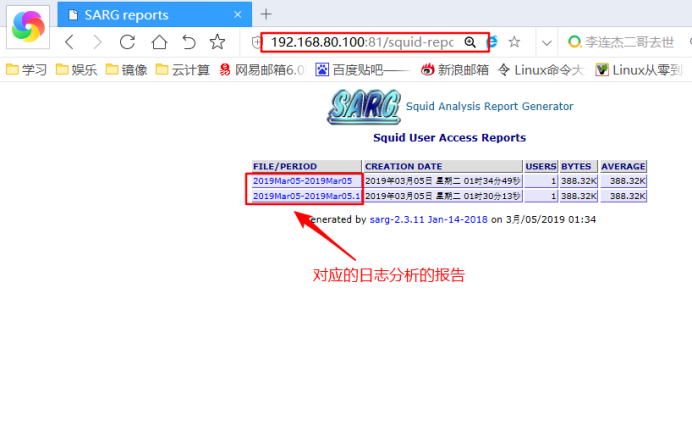Click the Squid User Access Reports heading
The width and height of the screenshot is (692, 432).
[x=449, y=138]
